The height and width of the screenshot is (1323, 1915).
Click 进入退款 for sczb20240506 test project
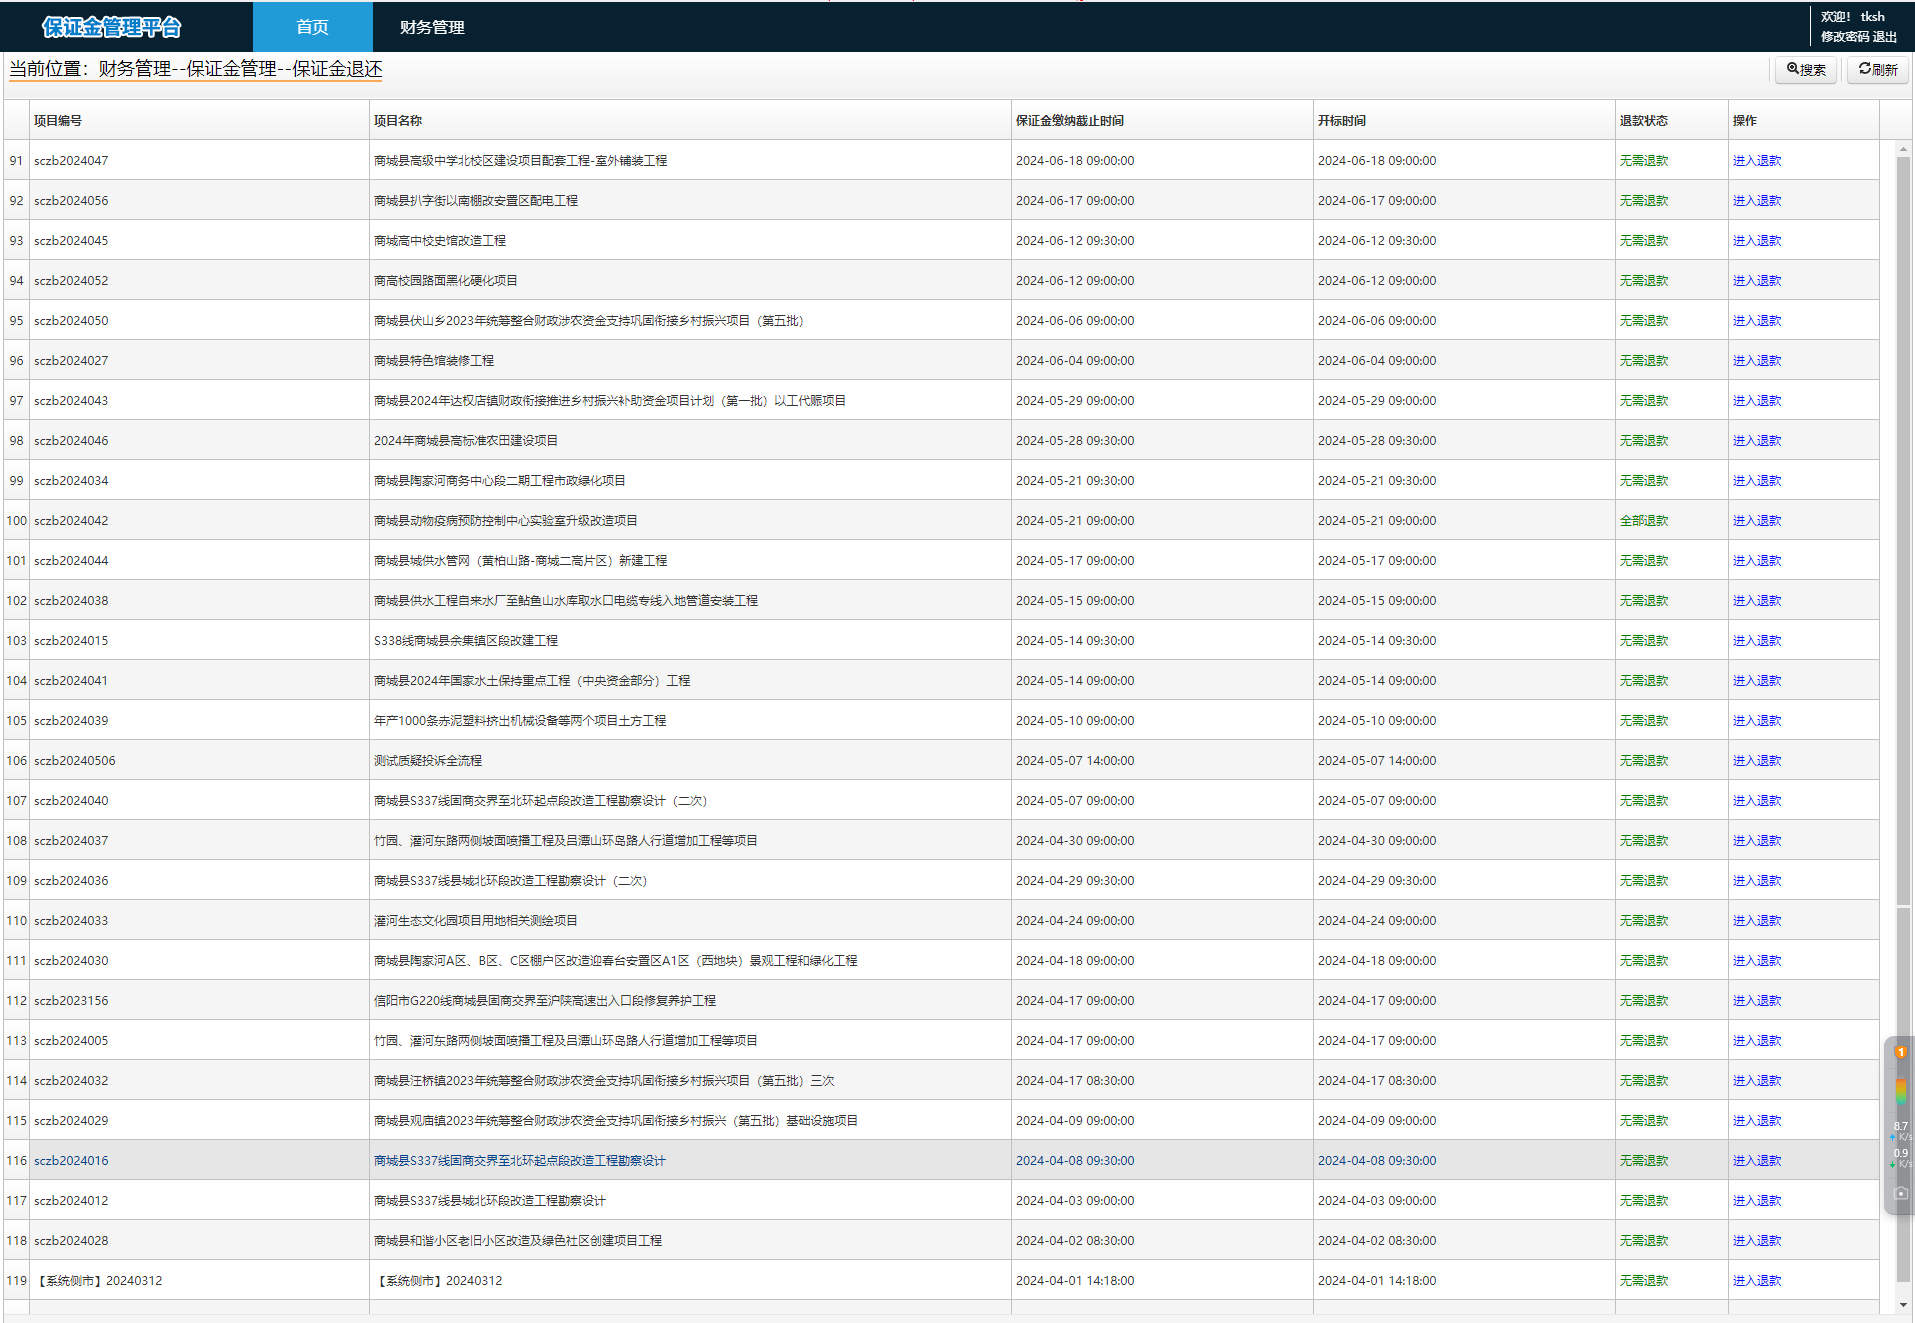1757,761
